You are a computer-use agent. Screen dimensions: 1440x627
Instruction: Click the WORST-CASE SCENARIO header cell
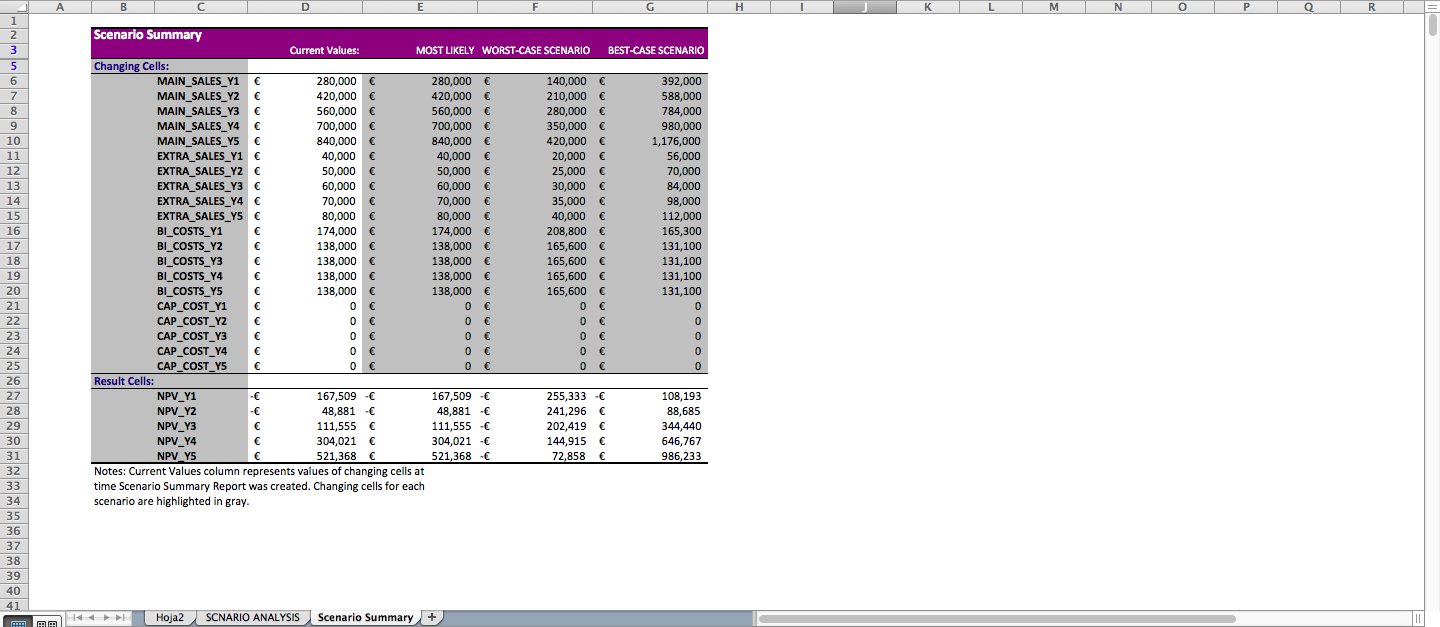coord(535,50)
